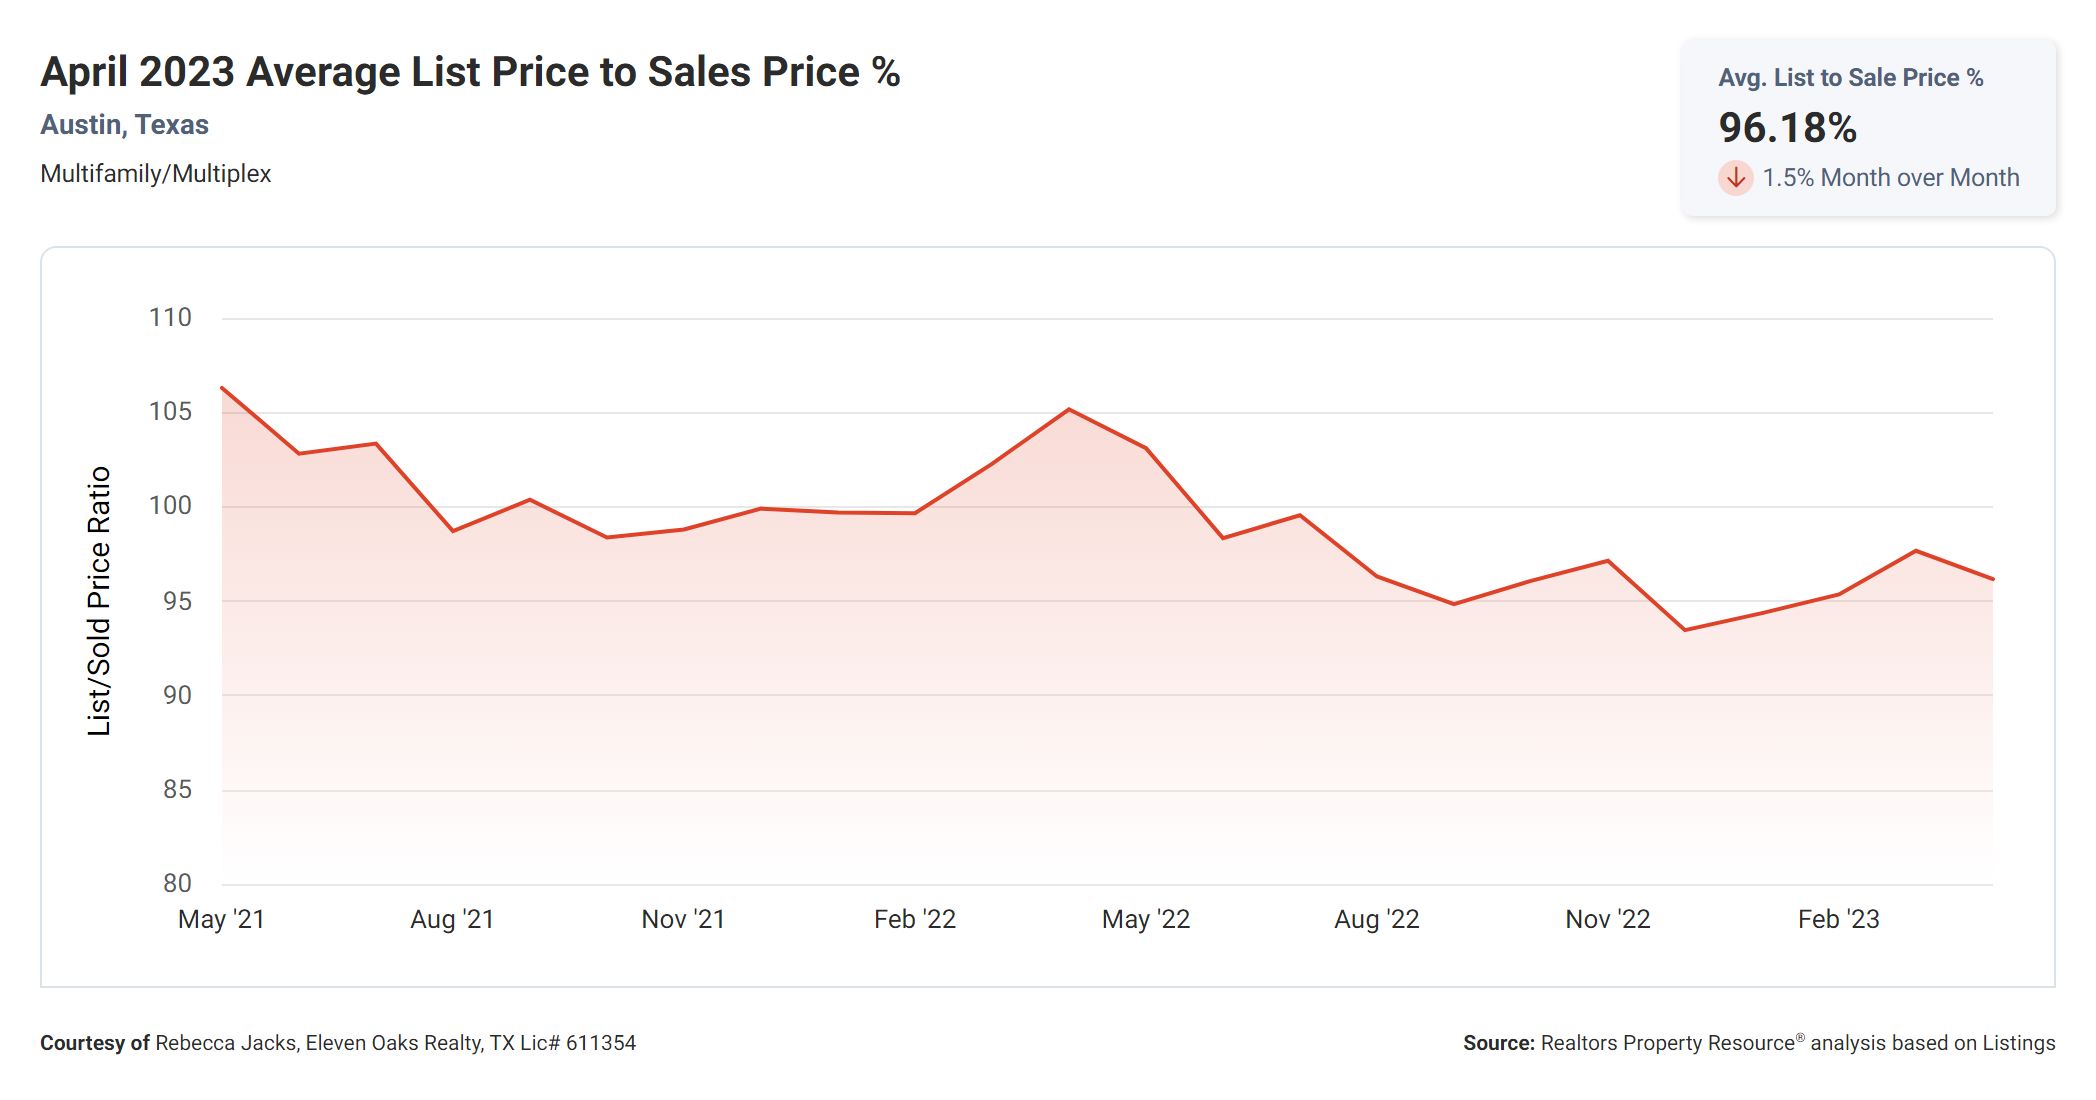
Task: Select the Nov '22 axis label
Action: pos(1607,919)
